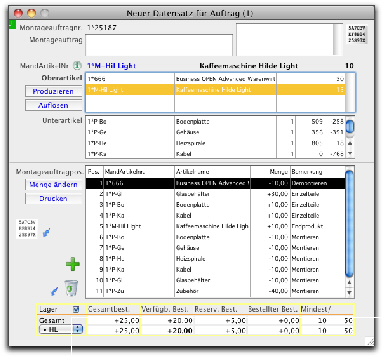
Task: Open the HL warehouse dropdown
Action: [x=61, y=330]
